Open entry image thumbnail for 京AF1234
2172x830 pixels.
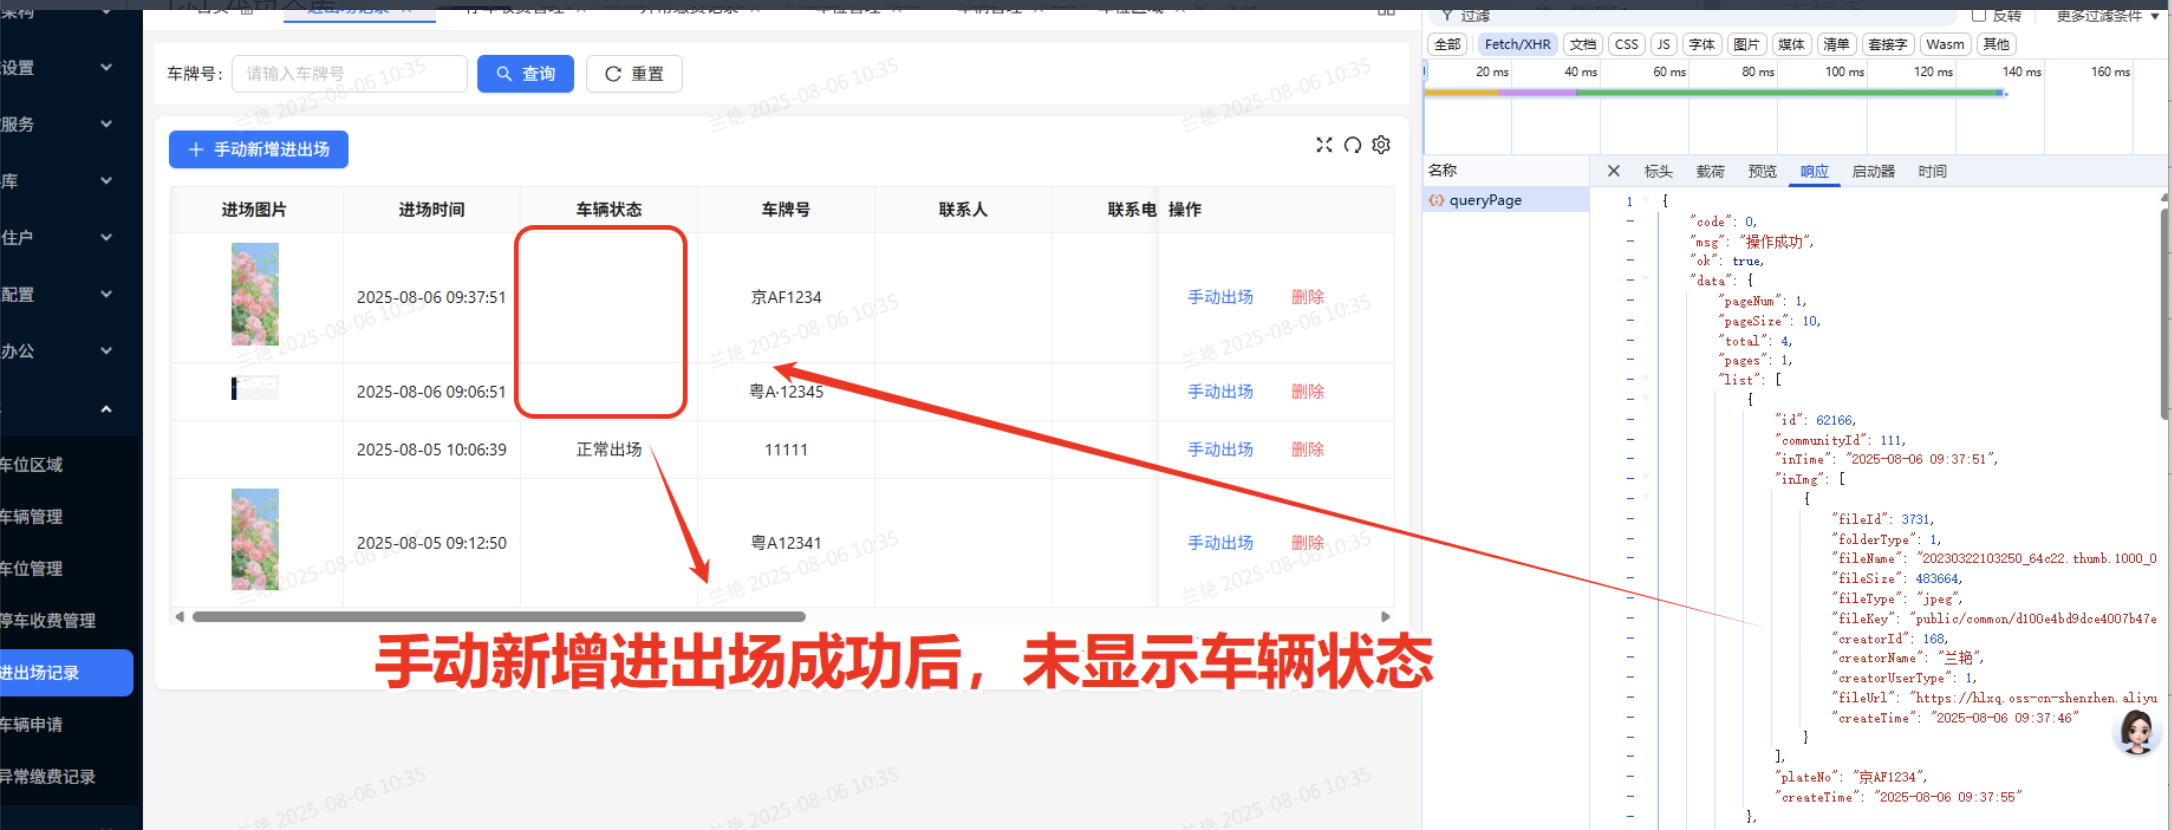tap(255, 294)
